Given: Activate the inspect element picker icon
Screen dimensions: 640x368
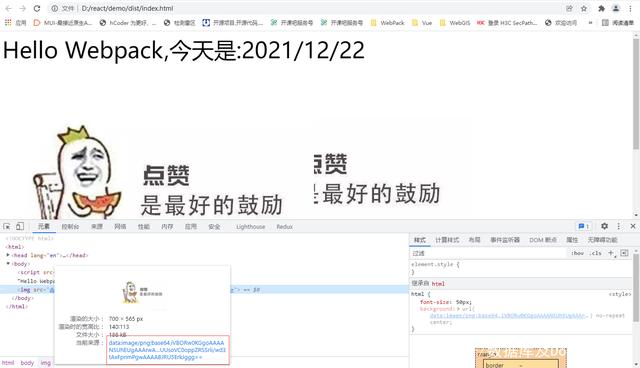Looking at the screenshot, I should coord(7,226).
